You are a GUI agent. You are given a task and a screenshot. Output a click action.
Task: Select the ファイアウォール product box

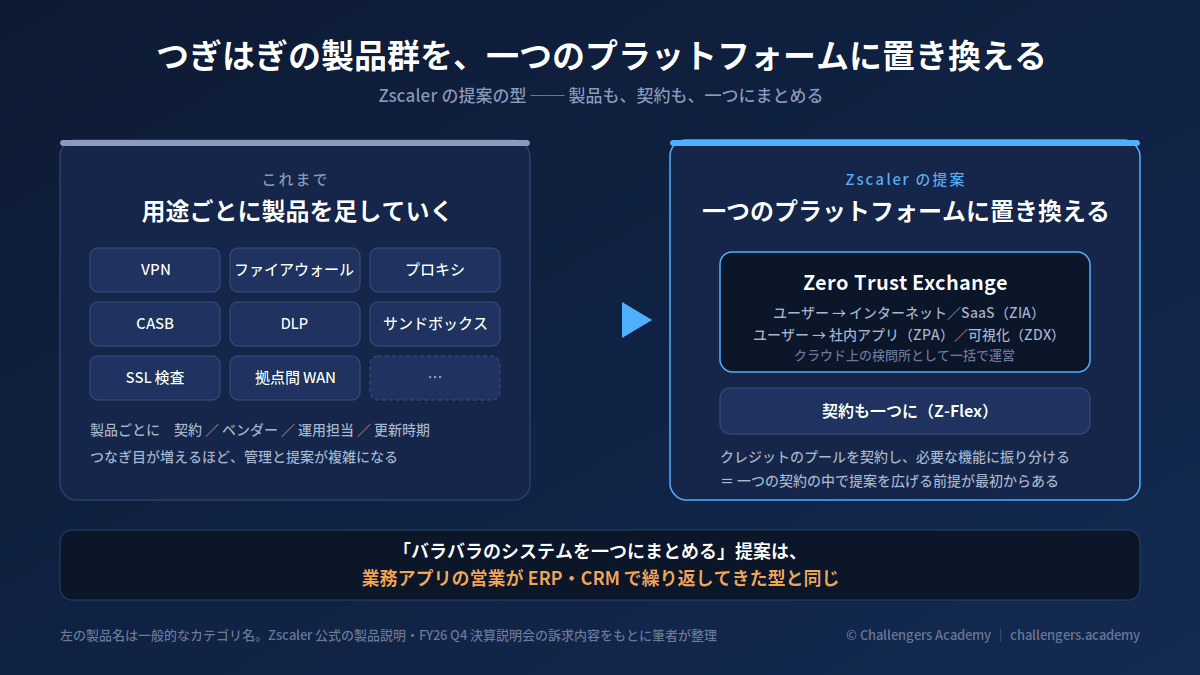[295, 270]
